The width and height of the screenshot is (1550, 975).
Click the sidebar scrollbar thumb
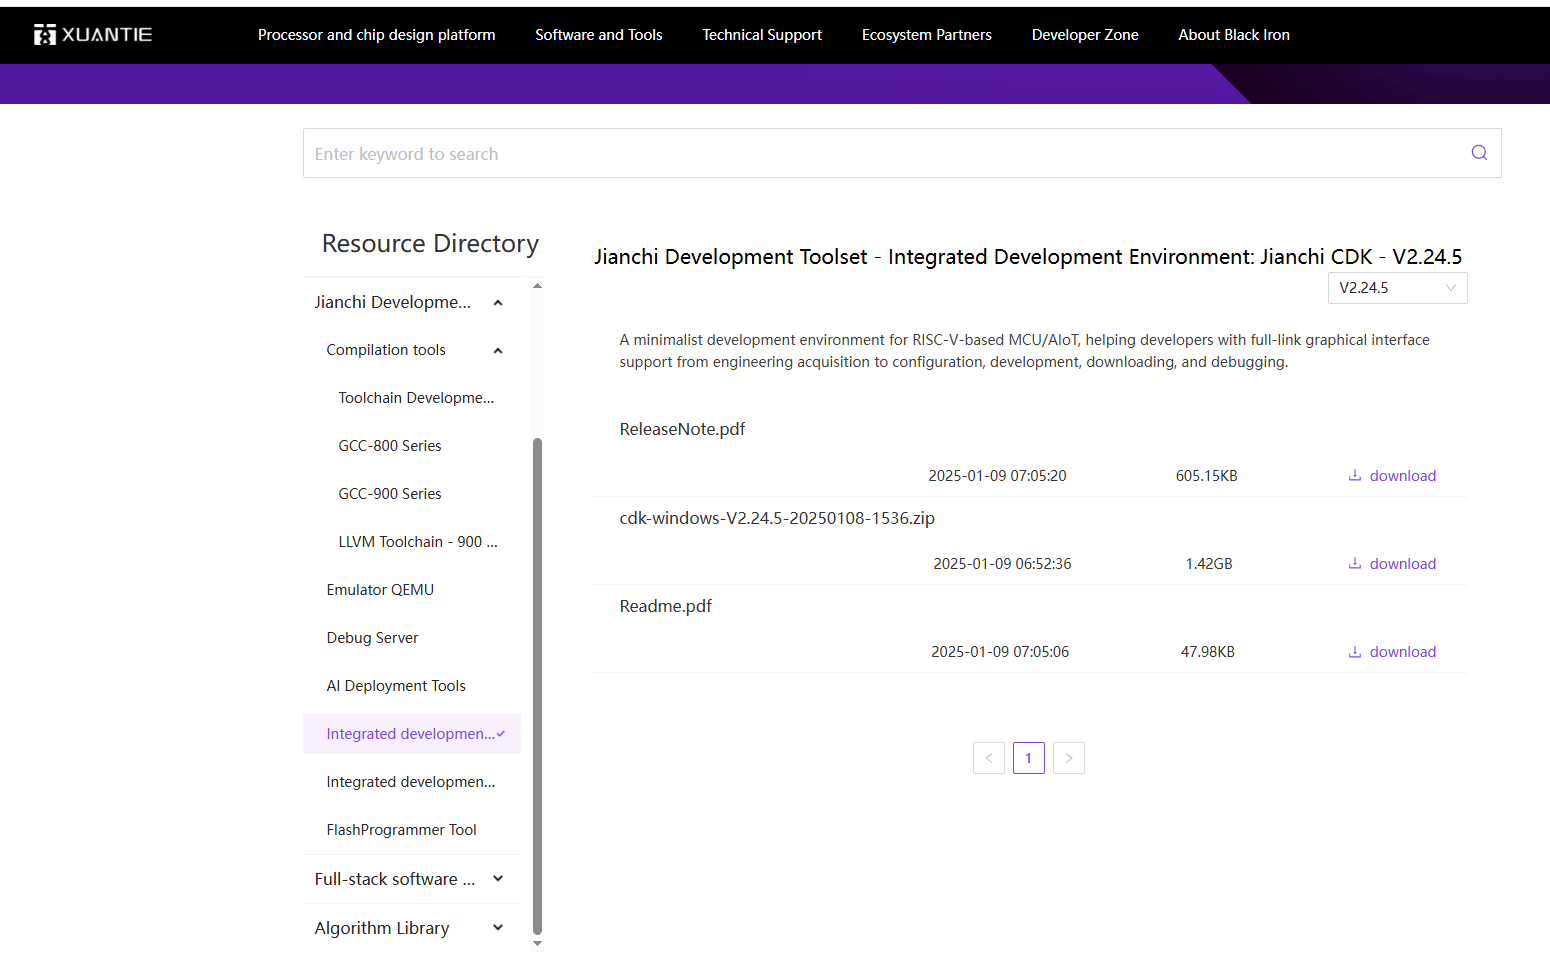[537, 686]
